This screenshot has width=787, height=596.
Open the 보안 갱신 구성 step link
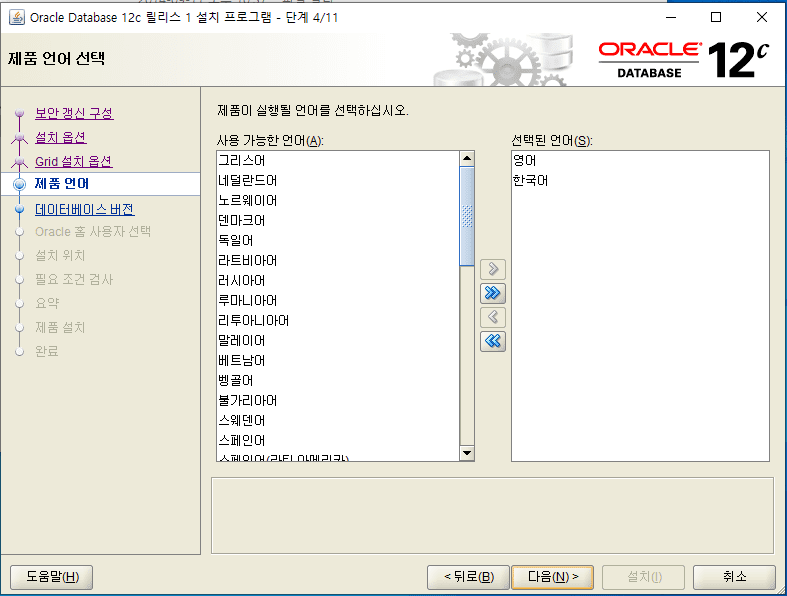pyautogui.click(x=74, y=113)
